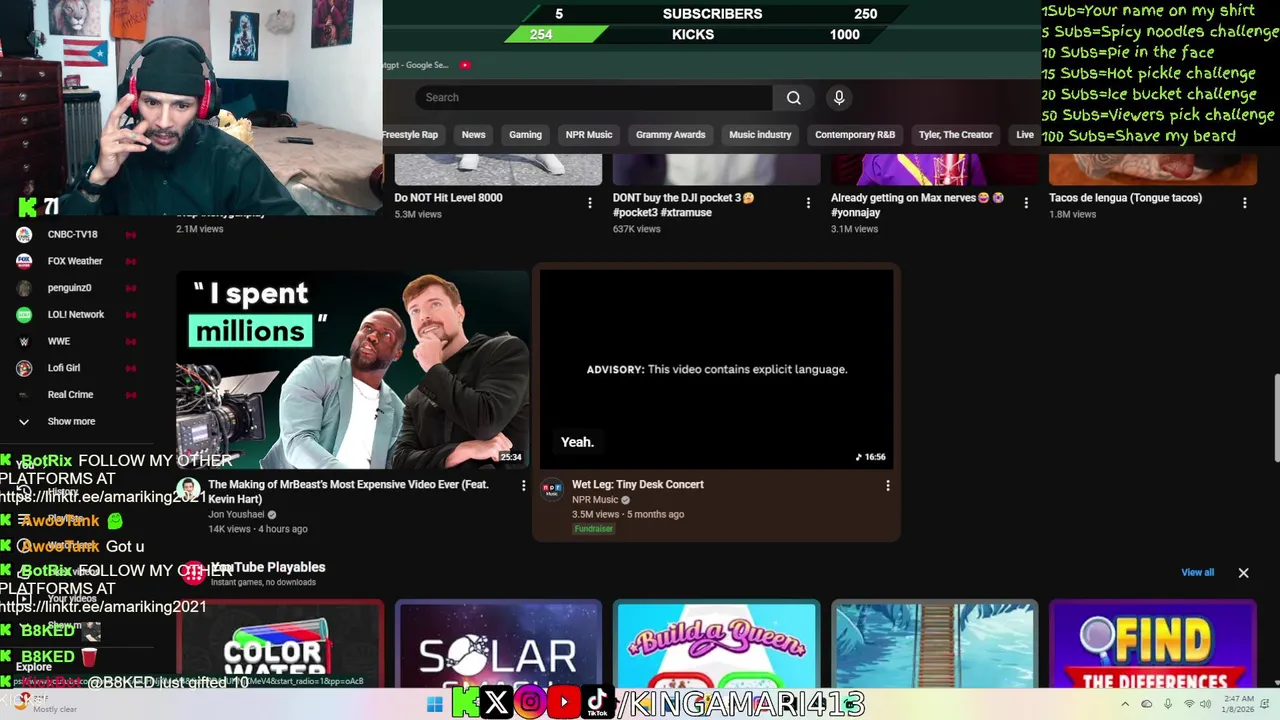
Task: Select the Freestyle Rap filter chip
Action: pos(410,135)
